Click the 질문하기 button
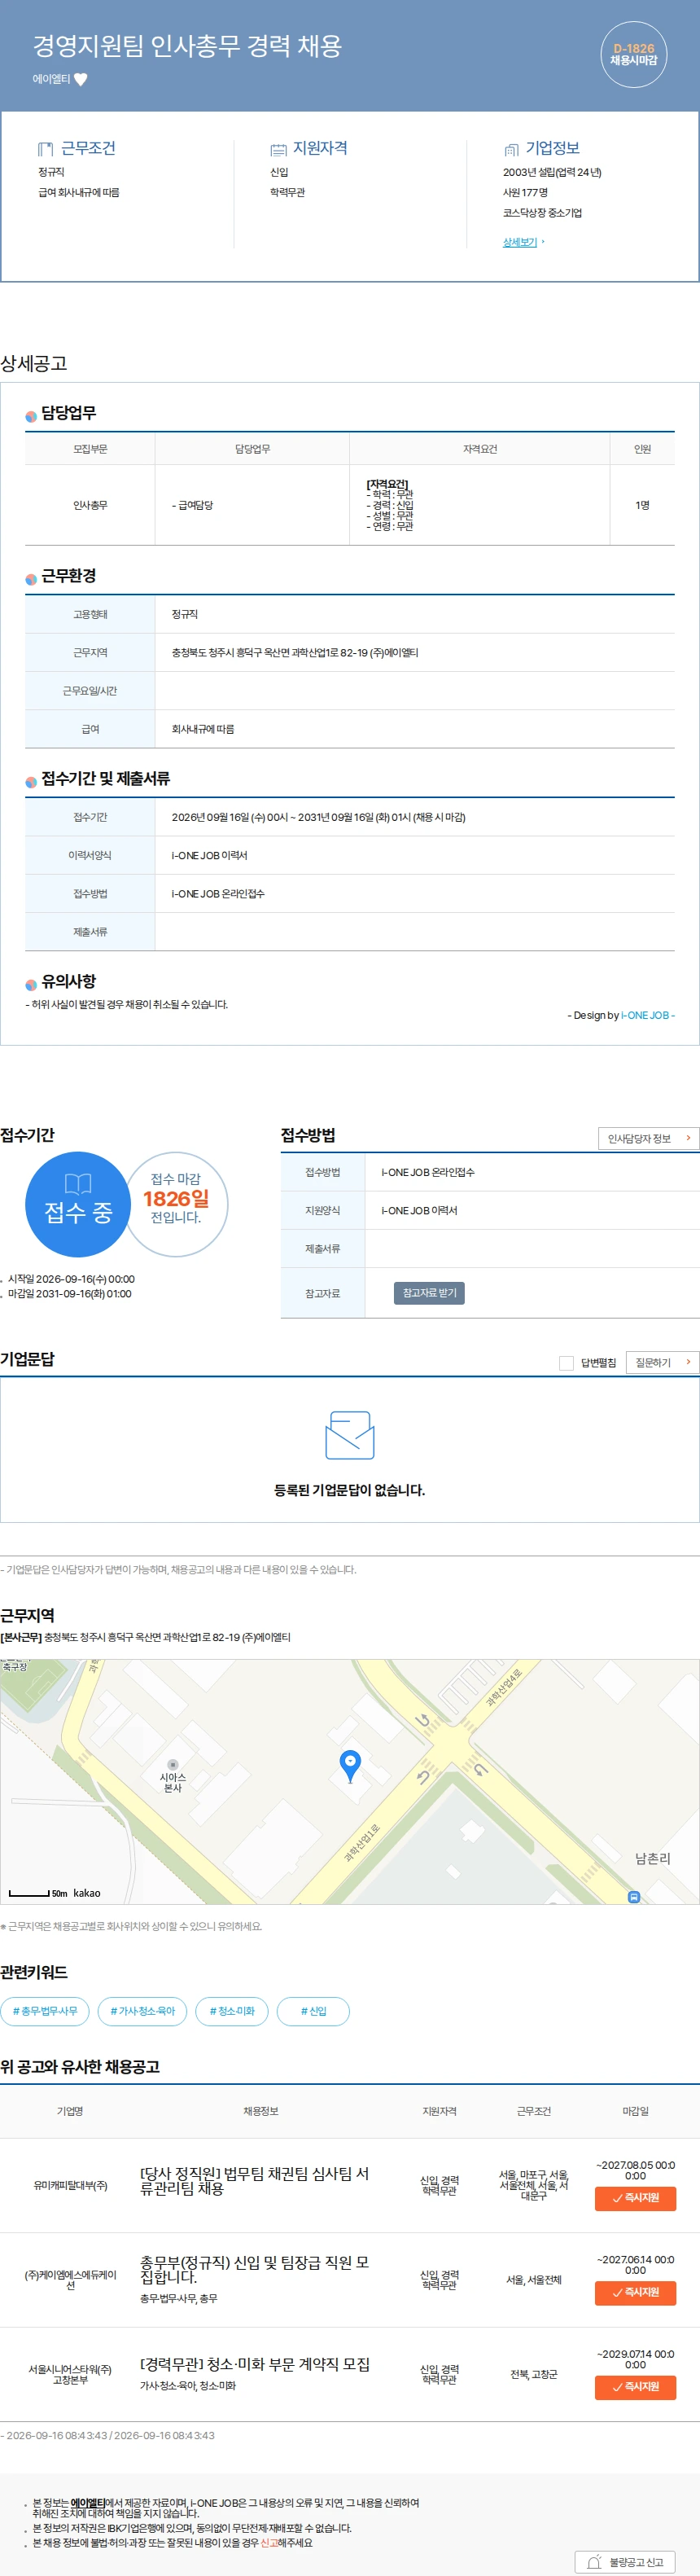This screenshot has width=700, height=2576. point(662,1362)
